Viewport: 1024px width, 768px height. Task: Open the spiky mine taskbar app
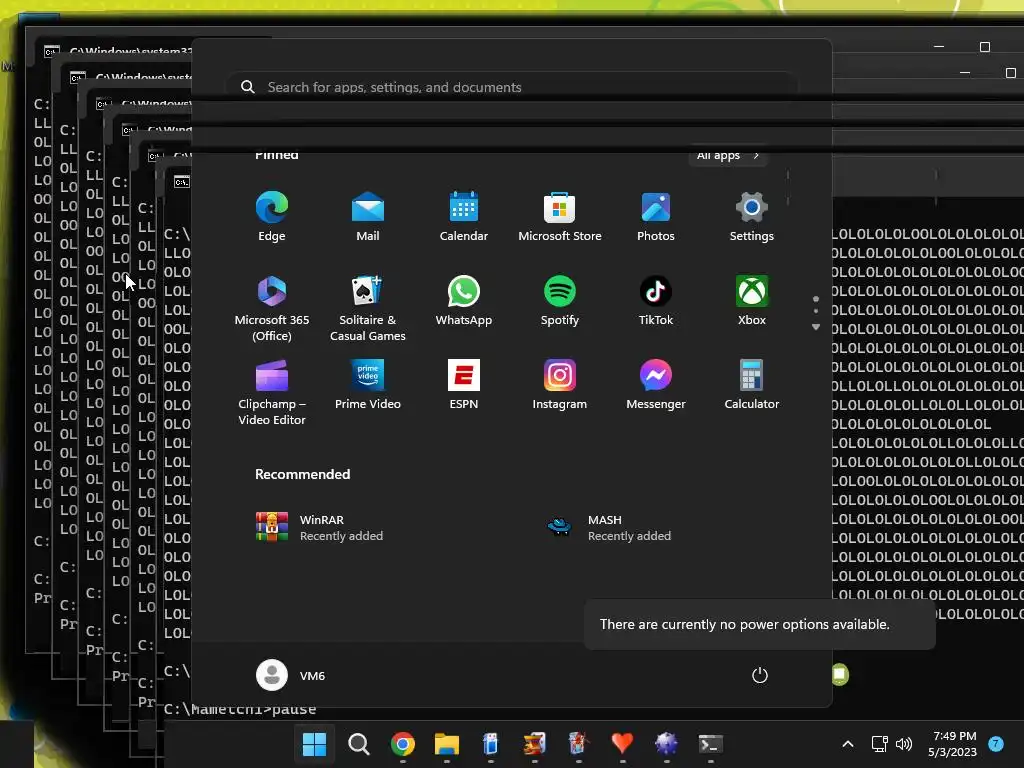[x=666, y=744]
